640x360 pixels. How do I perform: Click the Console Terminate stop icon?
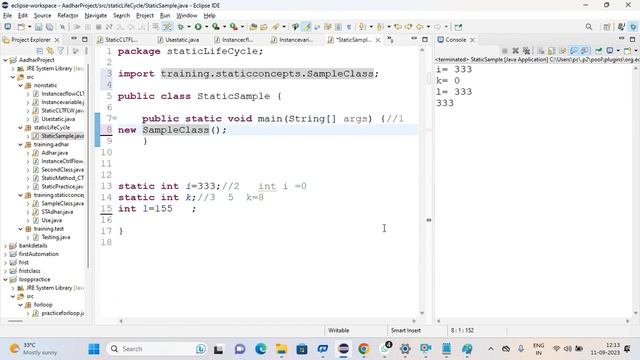click(x=505, y=51)
